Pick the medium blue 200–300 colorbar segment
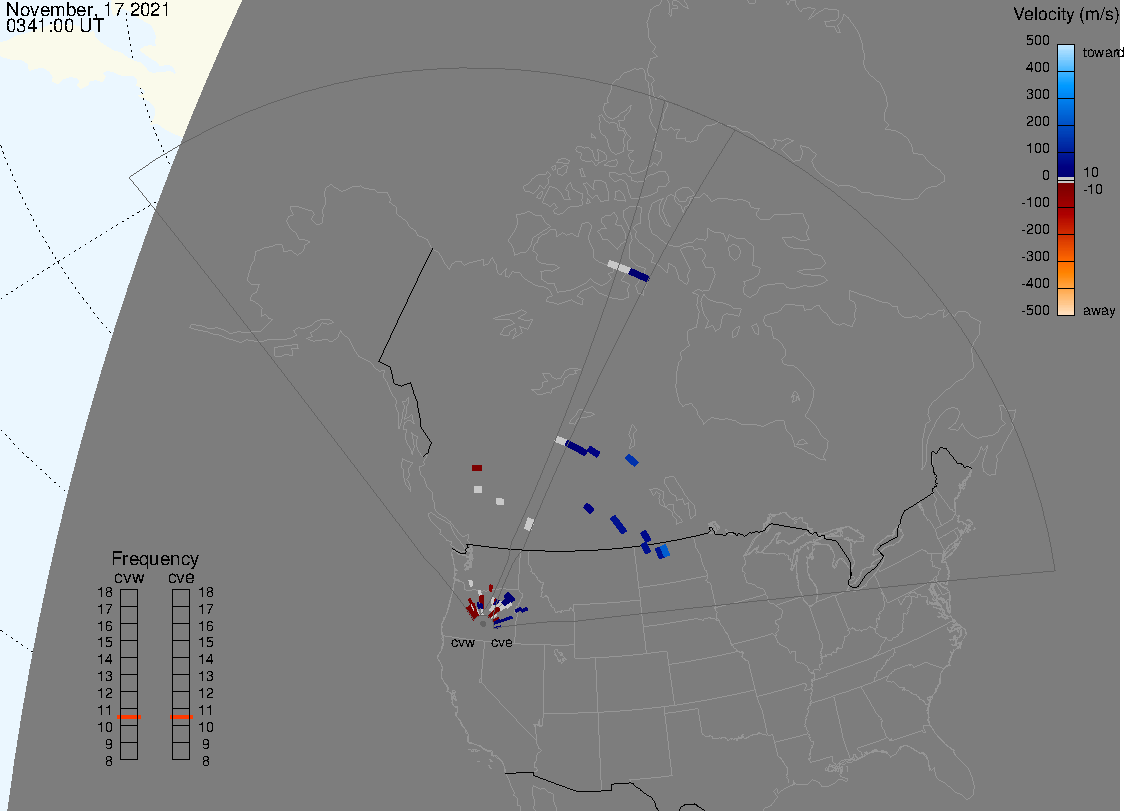Viewport: 1124px width, 811px height. 1066,112
